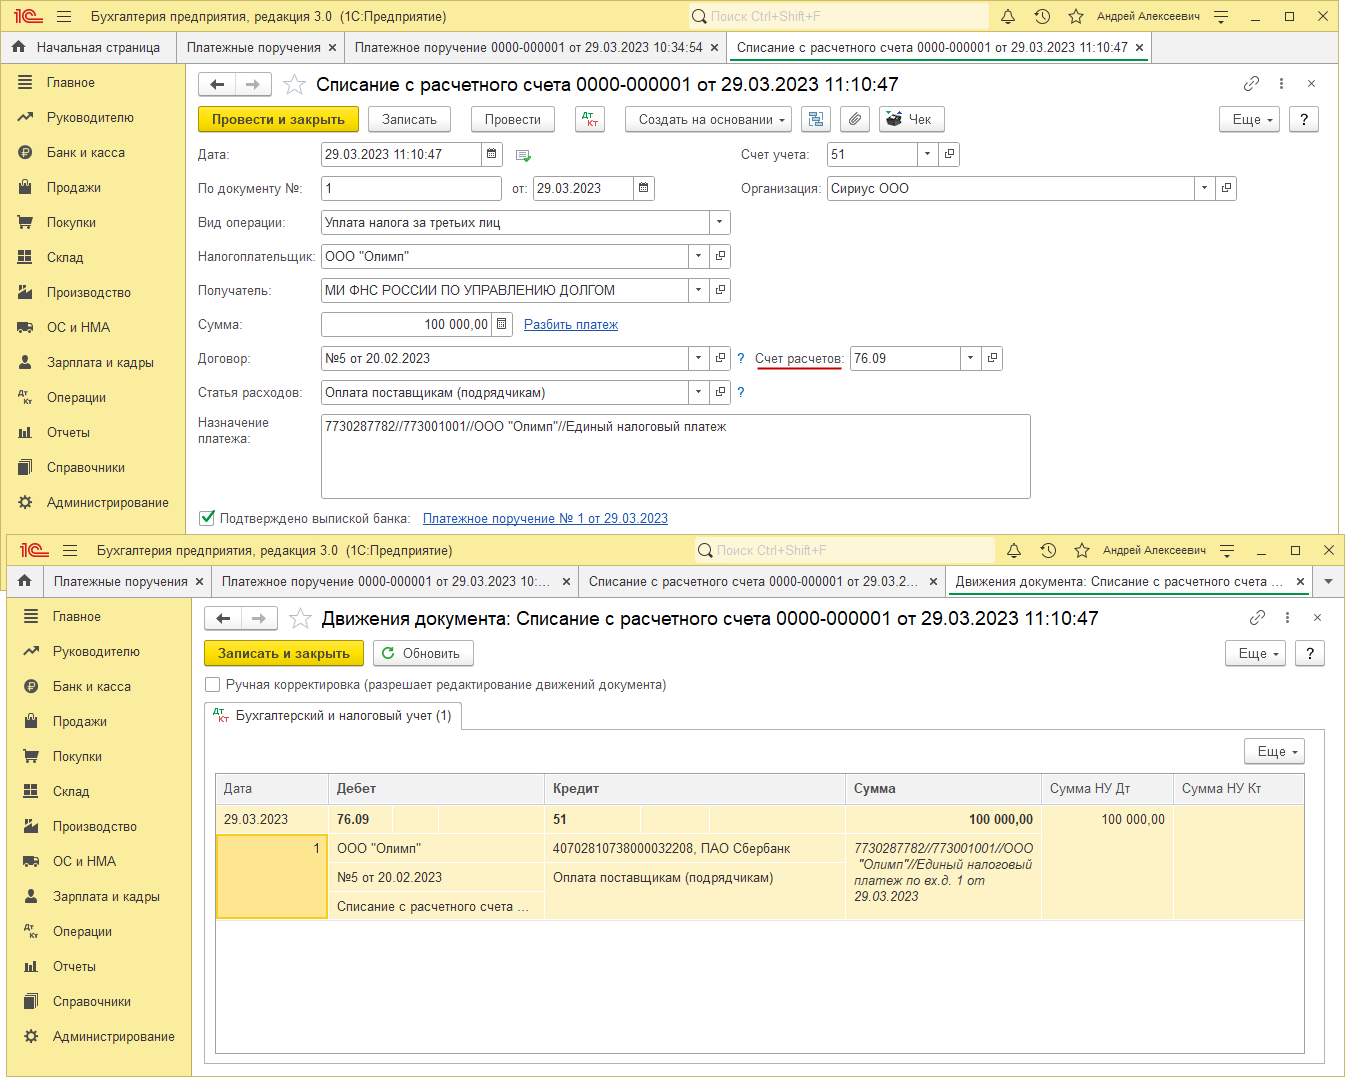This screenshot has height=1078, width=1346.
Task: Open calendar picker for the Дата field
Action: 491,154
